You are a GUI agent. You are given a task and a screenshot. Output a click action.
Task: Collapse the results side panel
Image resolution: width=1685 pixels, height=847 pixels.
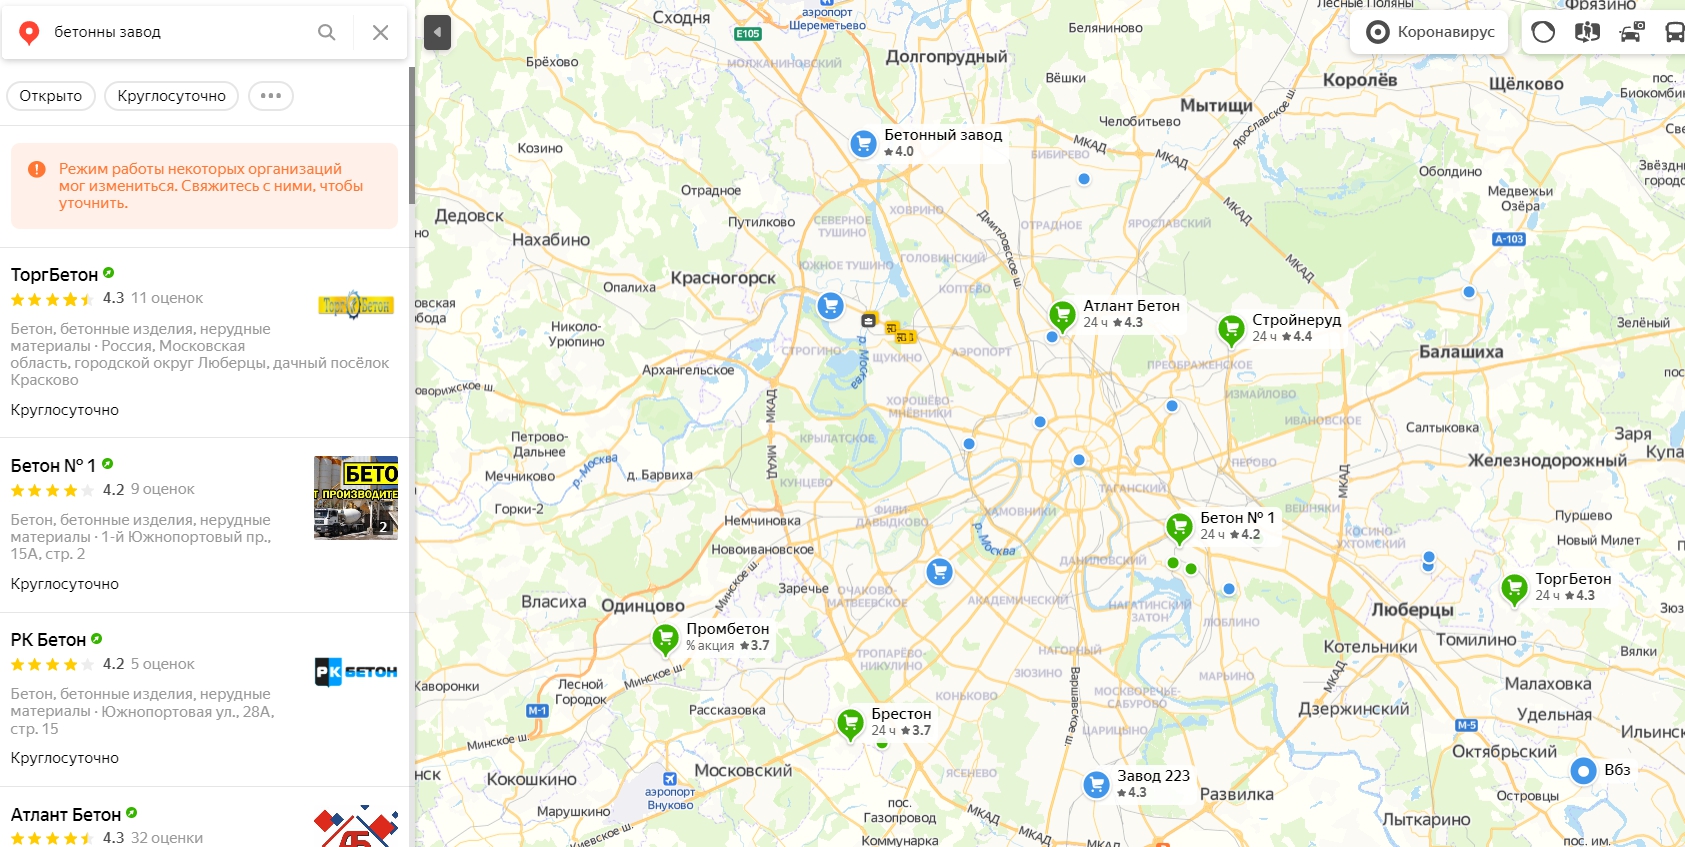tap(437, 32)
